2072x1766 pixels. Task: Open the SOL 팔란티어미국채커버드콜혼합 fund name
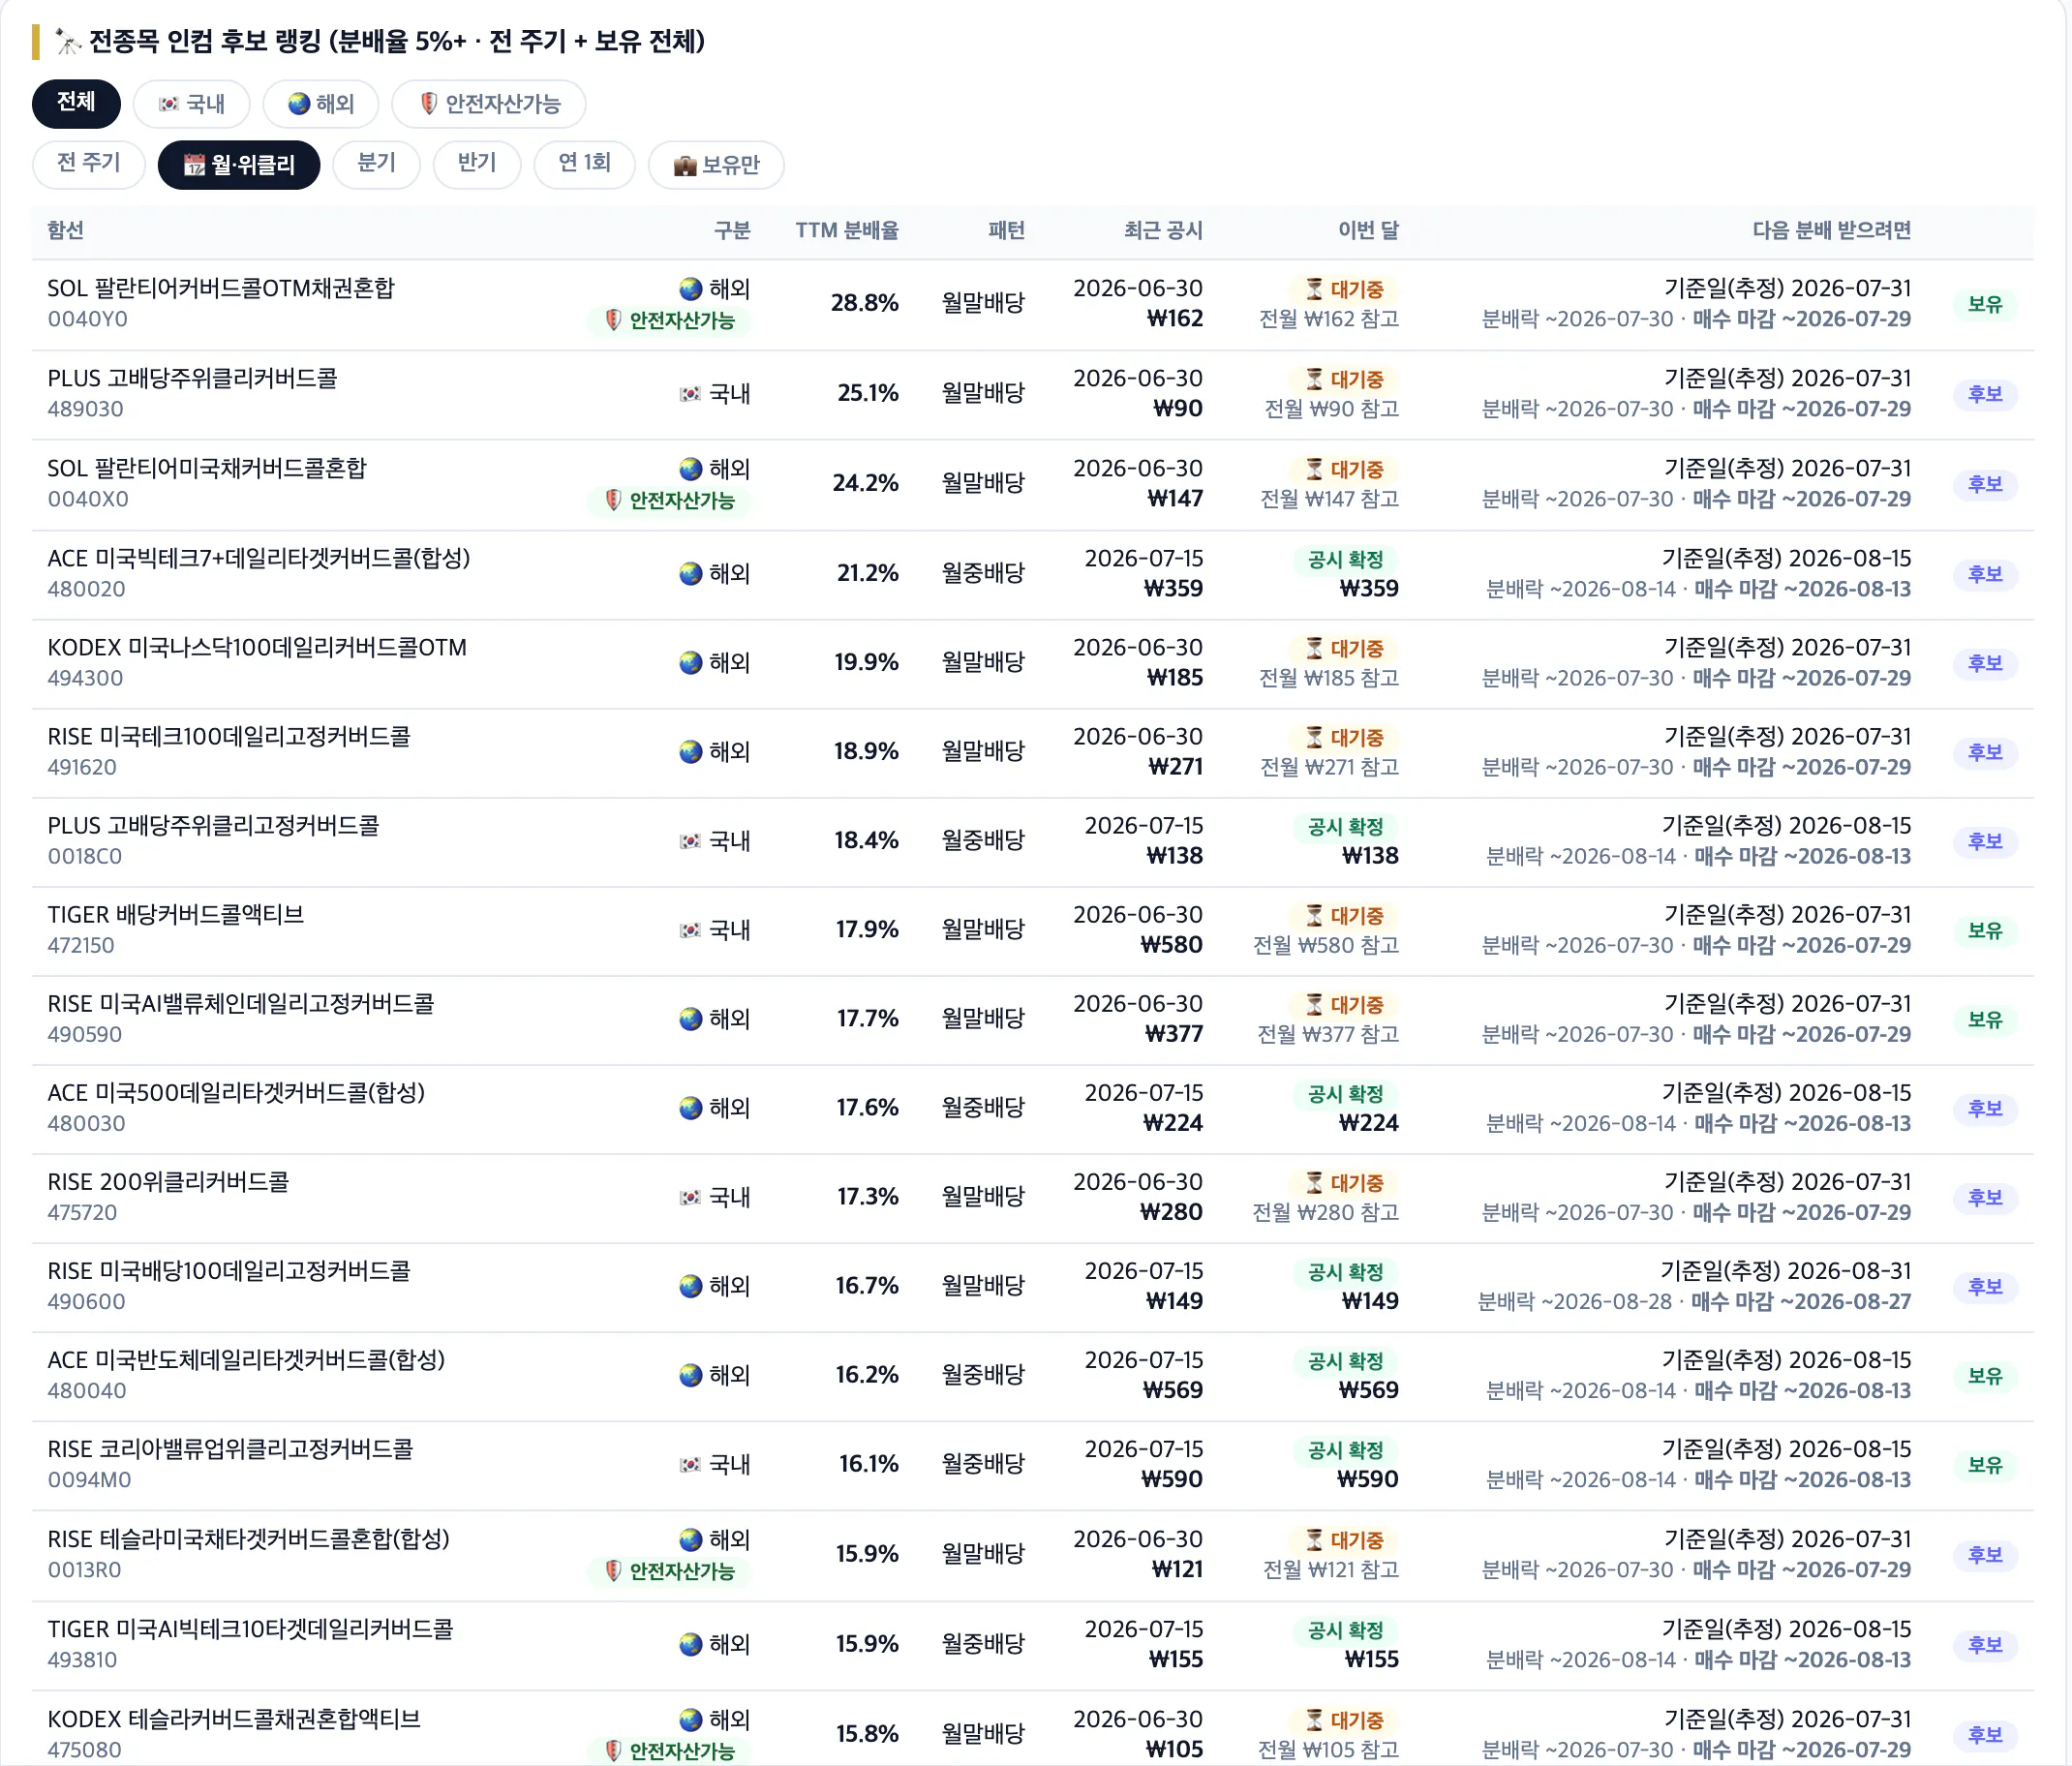[x=207, y=468]
